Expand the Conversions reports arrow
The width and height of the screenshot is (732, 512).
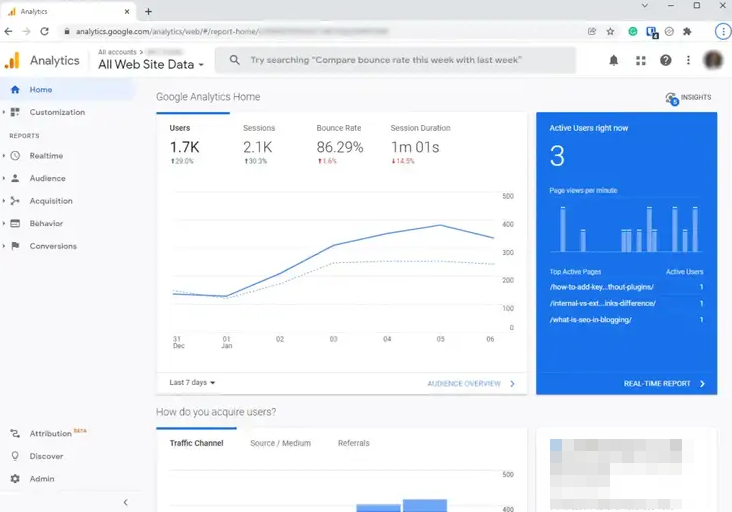coord(4,246)
